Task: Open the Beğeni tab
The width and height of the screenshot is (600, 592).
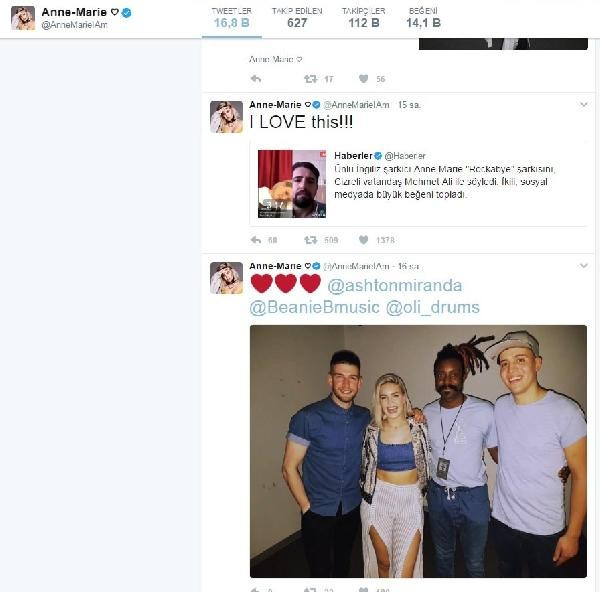Action: point(423,18)
